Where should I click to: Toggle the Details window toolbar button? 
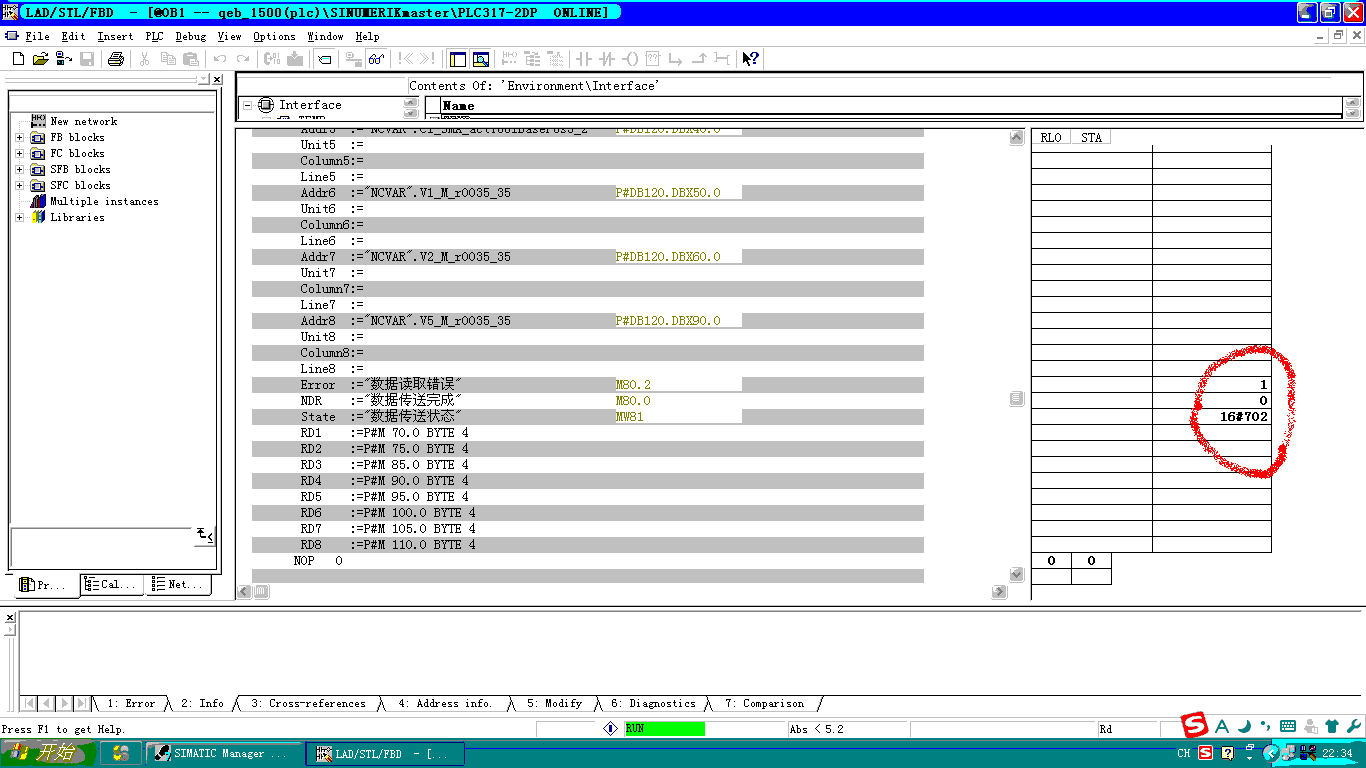coord(480,59)
